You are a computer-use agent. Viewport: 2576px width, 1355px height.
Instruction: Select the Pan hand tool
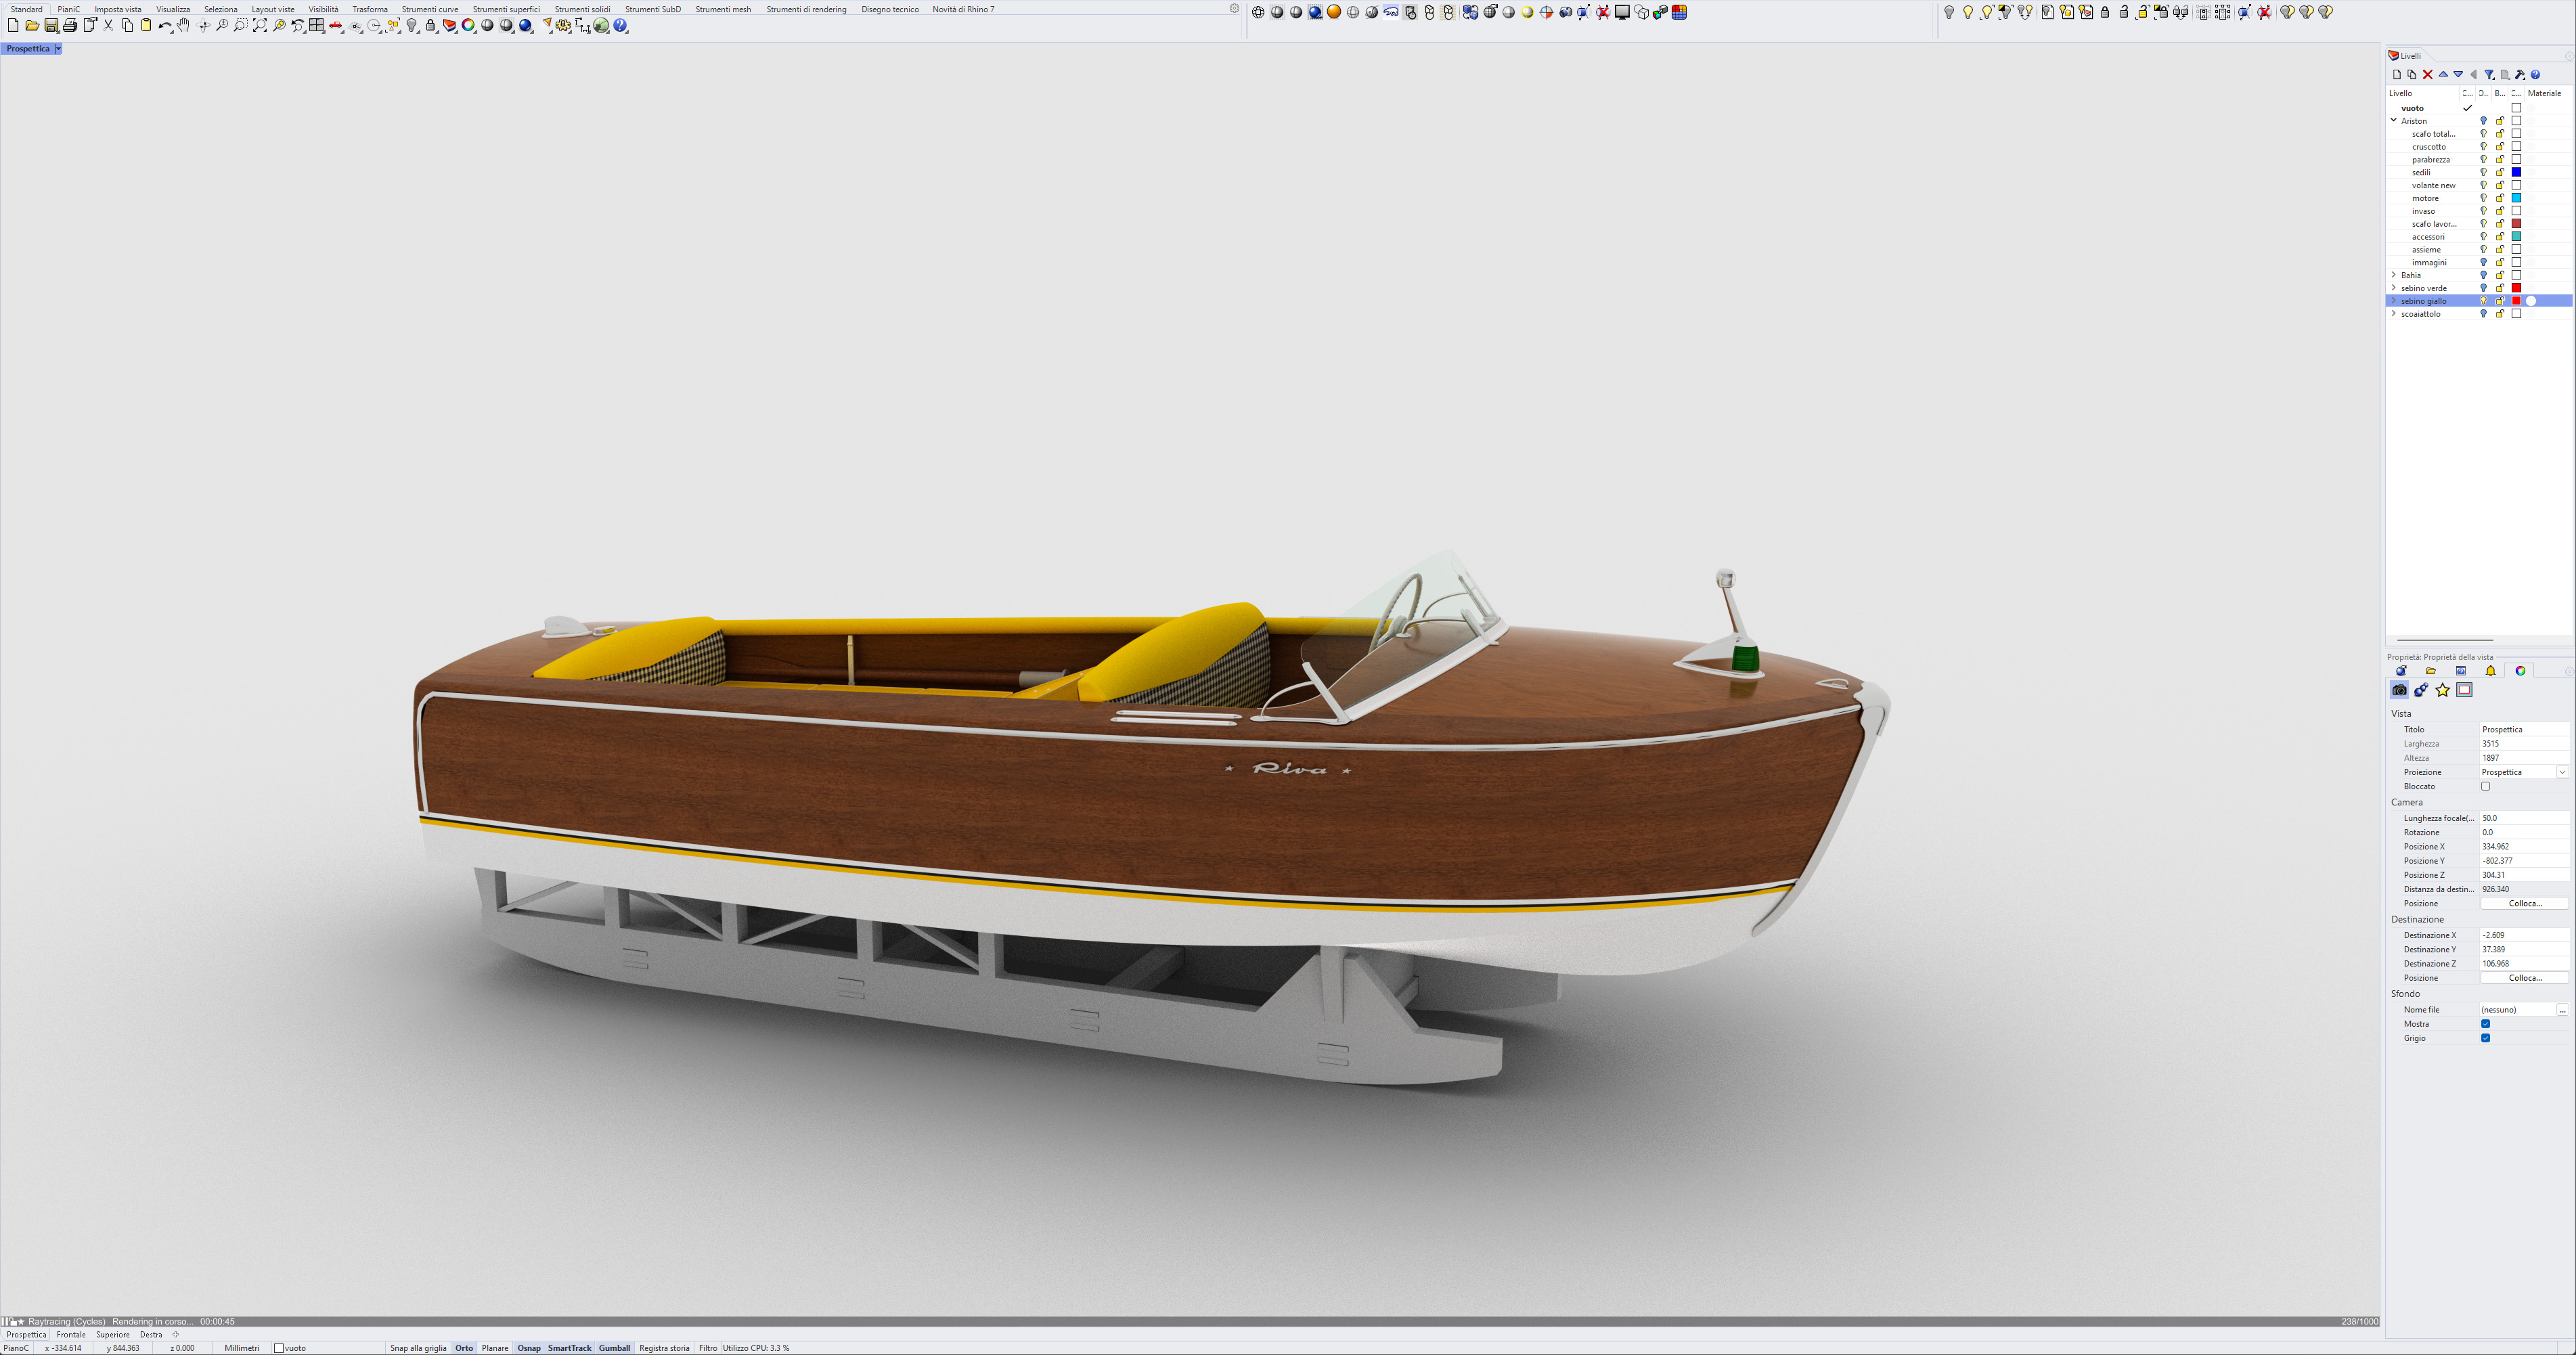pyautogui.click(x=183, y=26)
